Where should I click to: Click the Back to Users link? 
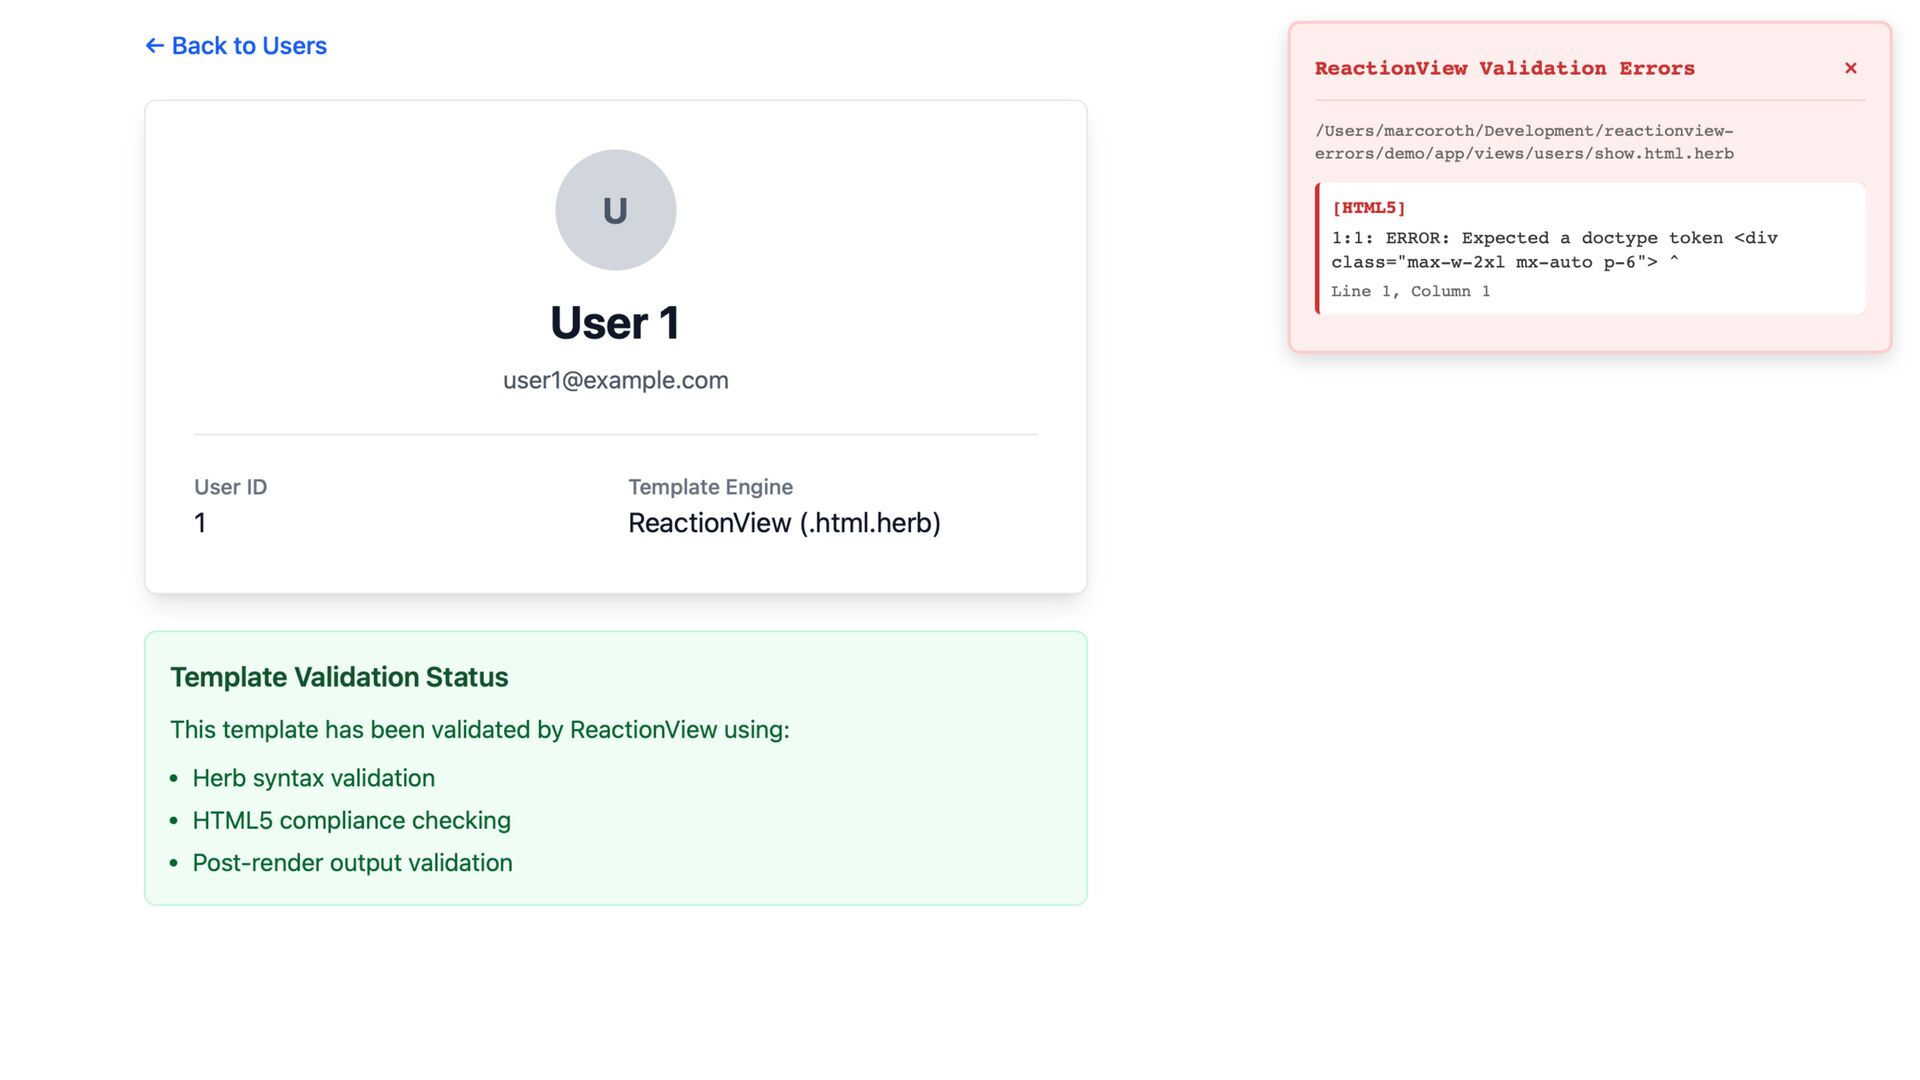[x=236, y=46]
